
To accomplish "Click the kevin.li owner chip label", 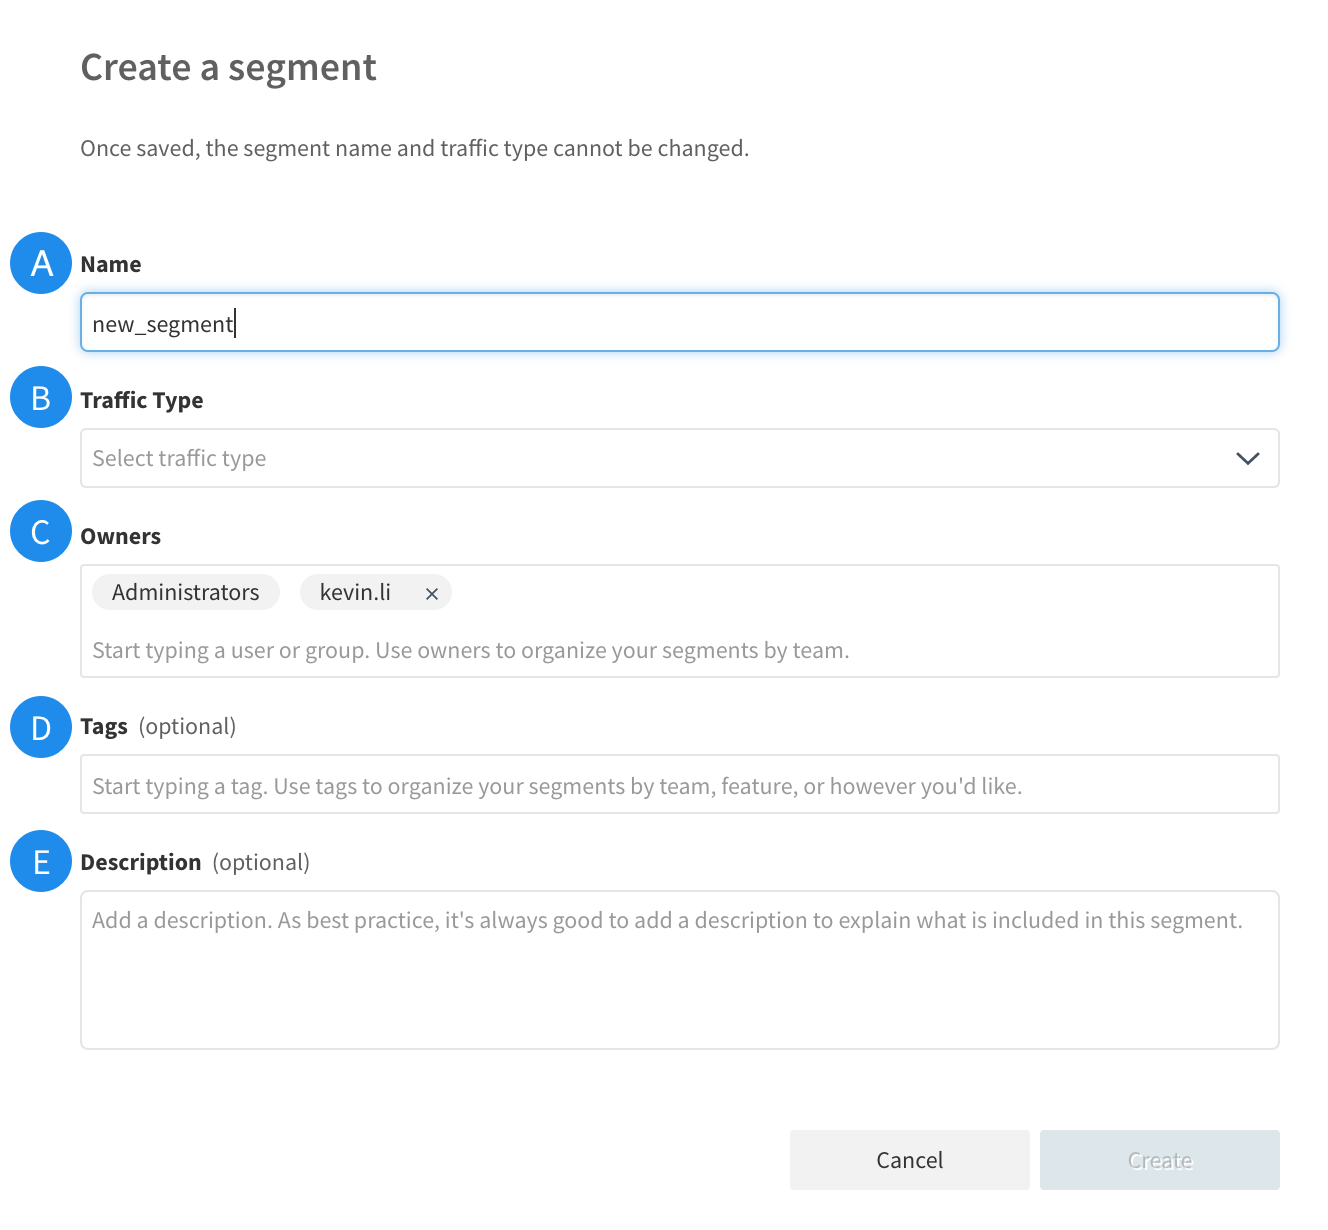I will point(355,592).
